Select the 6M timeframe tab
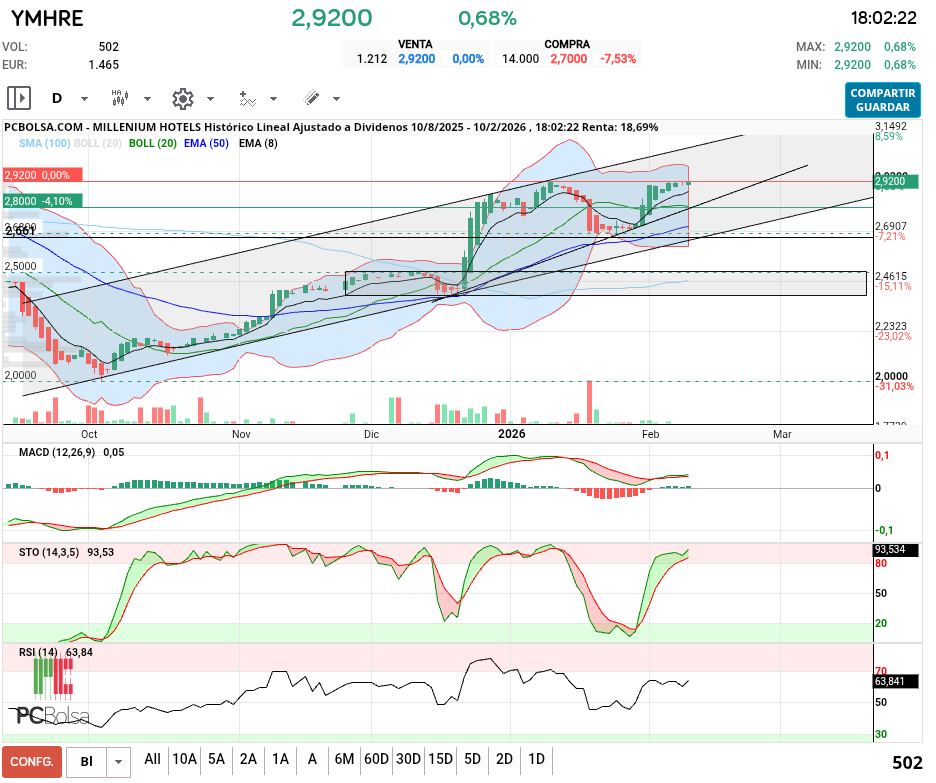 pyautogui.click(x=343, y=760)
